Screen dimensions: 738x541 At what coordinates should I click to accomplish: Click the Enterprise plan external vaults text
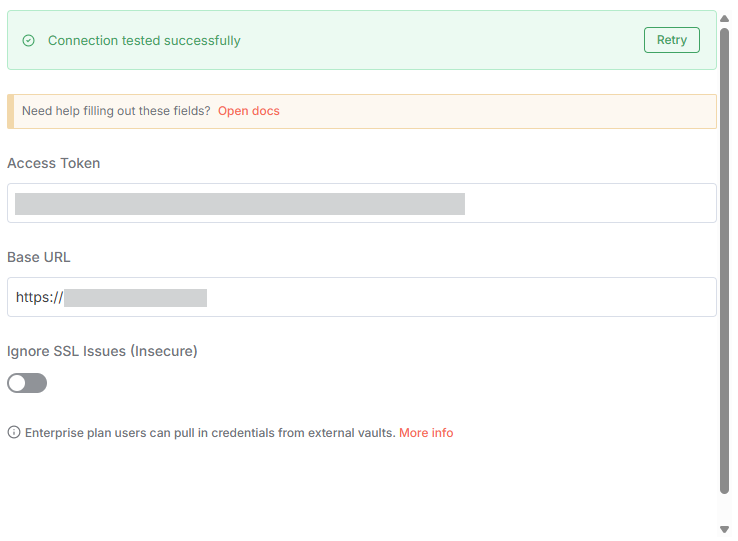[x=210, y=433]
